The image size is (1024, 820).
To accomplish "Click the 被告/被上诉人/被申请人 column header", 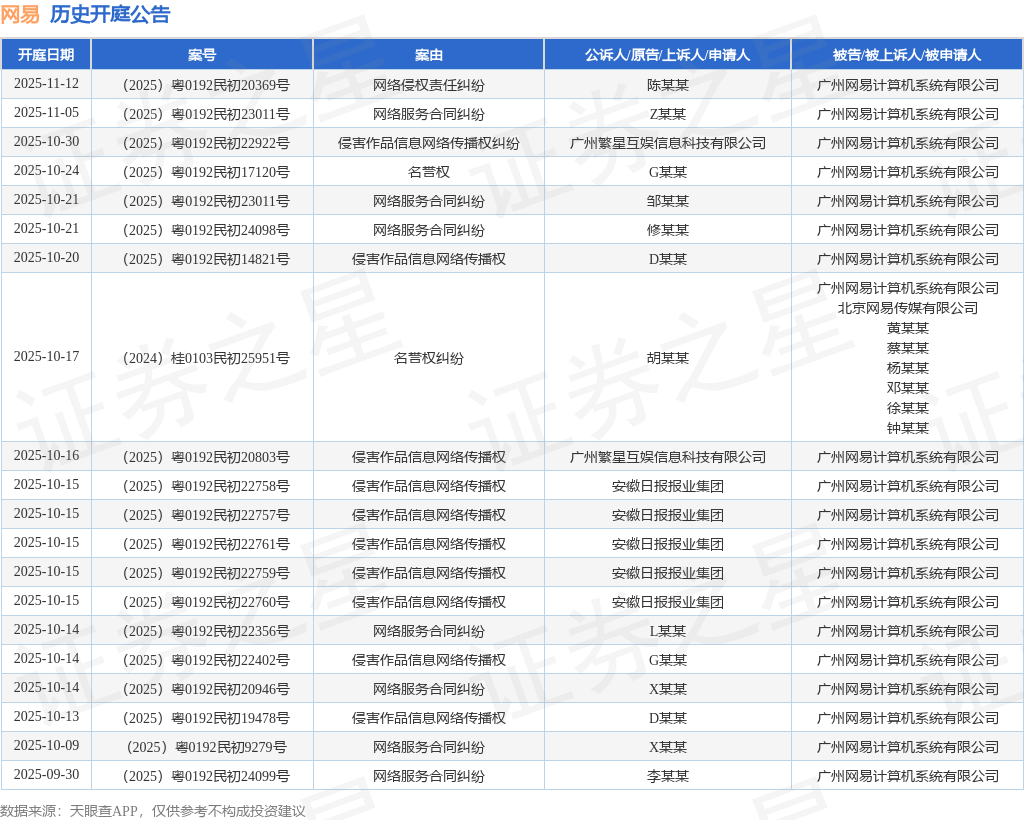I will (x=907, y=55).
